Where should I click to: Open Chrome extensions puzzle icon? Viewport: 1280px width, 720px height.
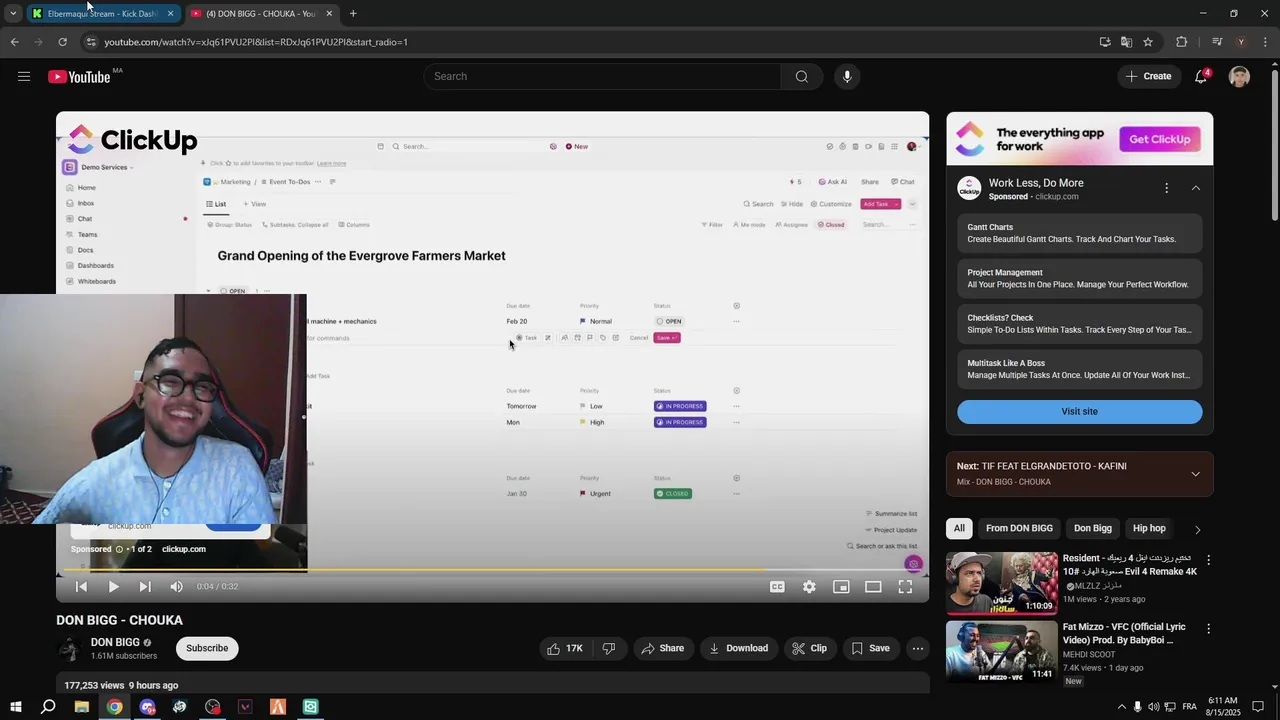tap(1181, 42)
